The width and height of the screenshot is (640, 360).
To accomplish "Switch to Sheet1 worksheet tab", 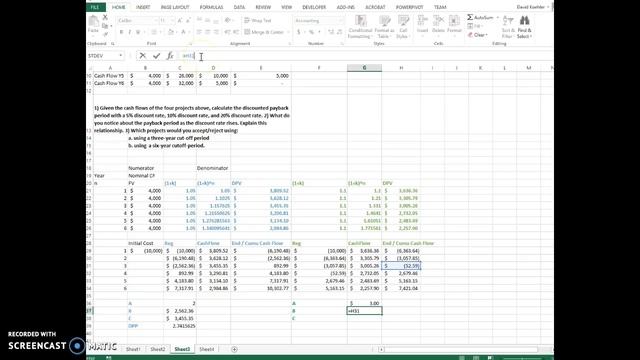I will 133,349.
